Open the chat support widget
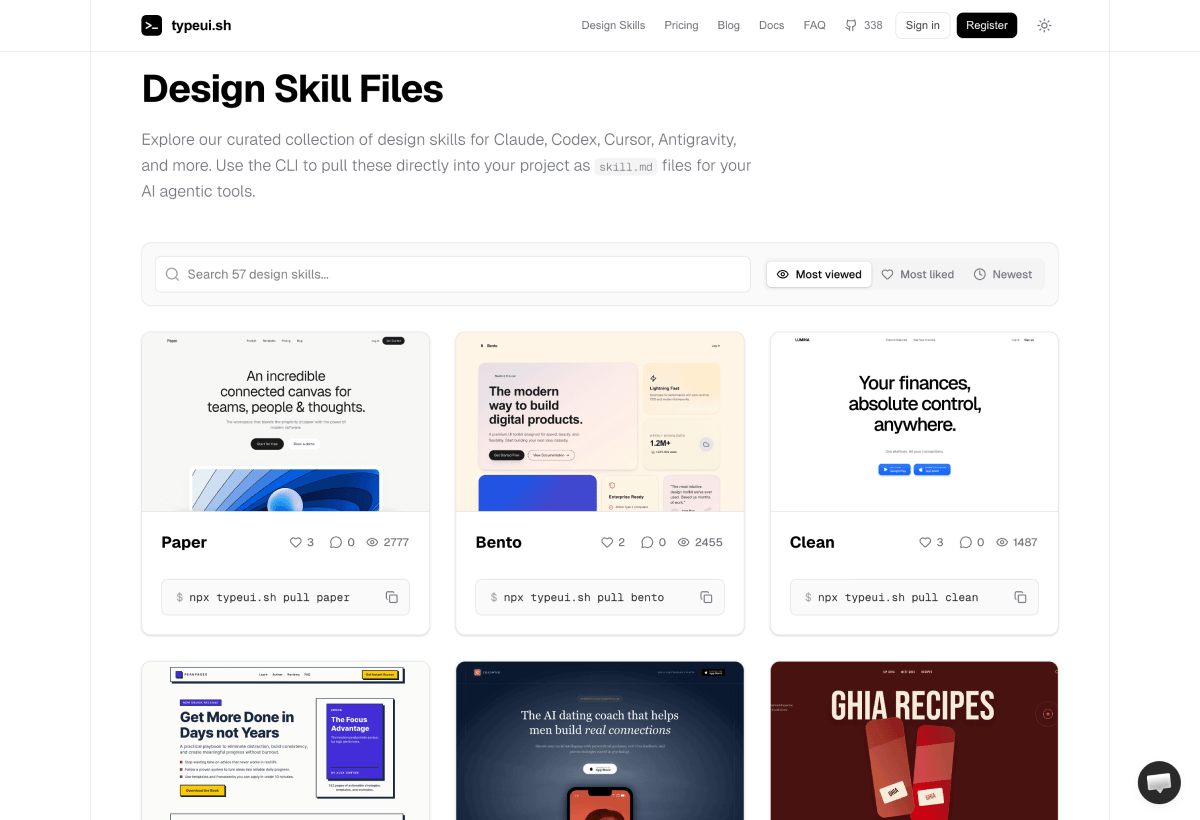Screen dimensions: 1200x820 [1159, 782]
